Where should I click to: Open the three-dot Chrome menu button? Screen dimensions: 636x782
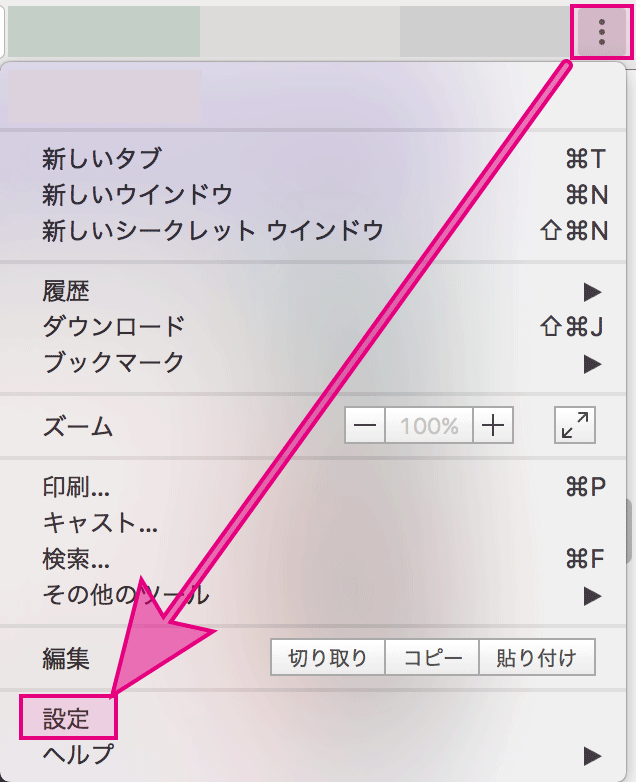tap(602, 32)
